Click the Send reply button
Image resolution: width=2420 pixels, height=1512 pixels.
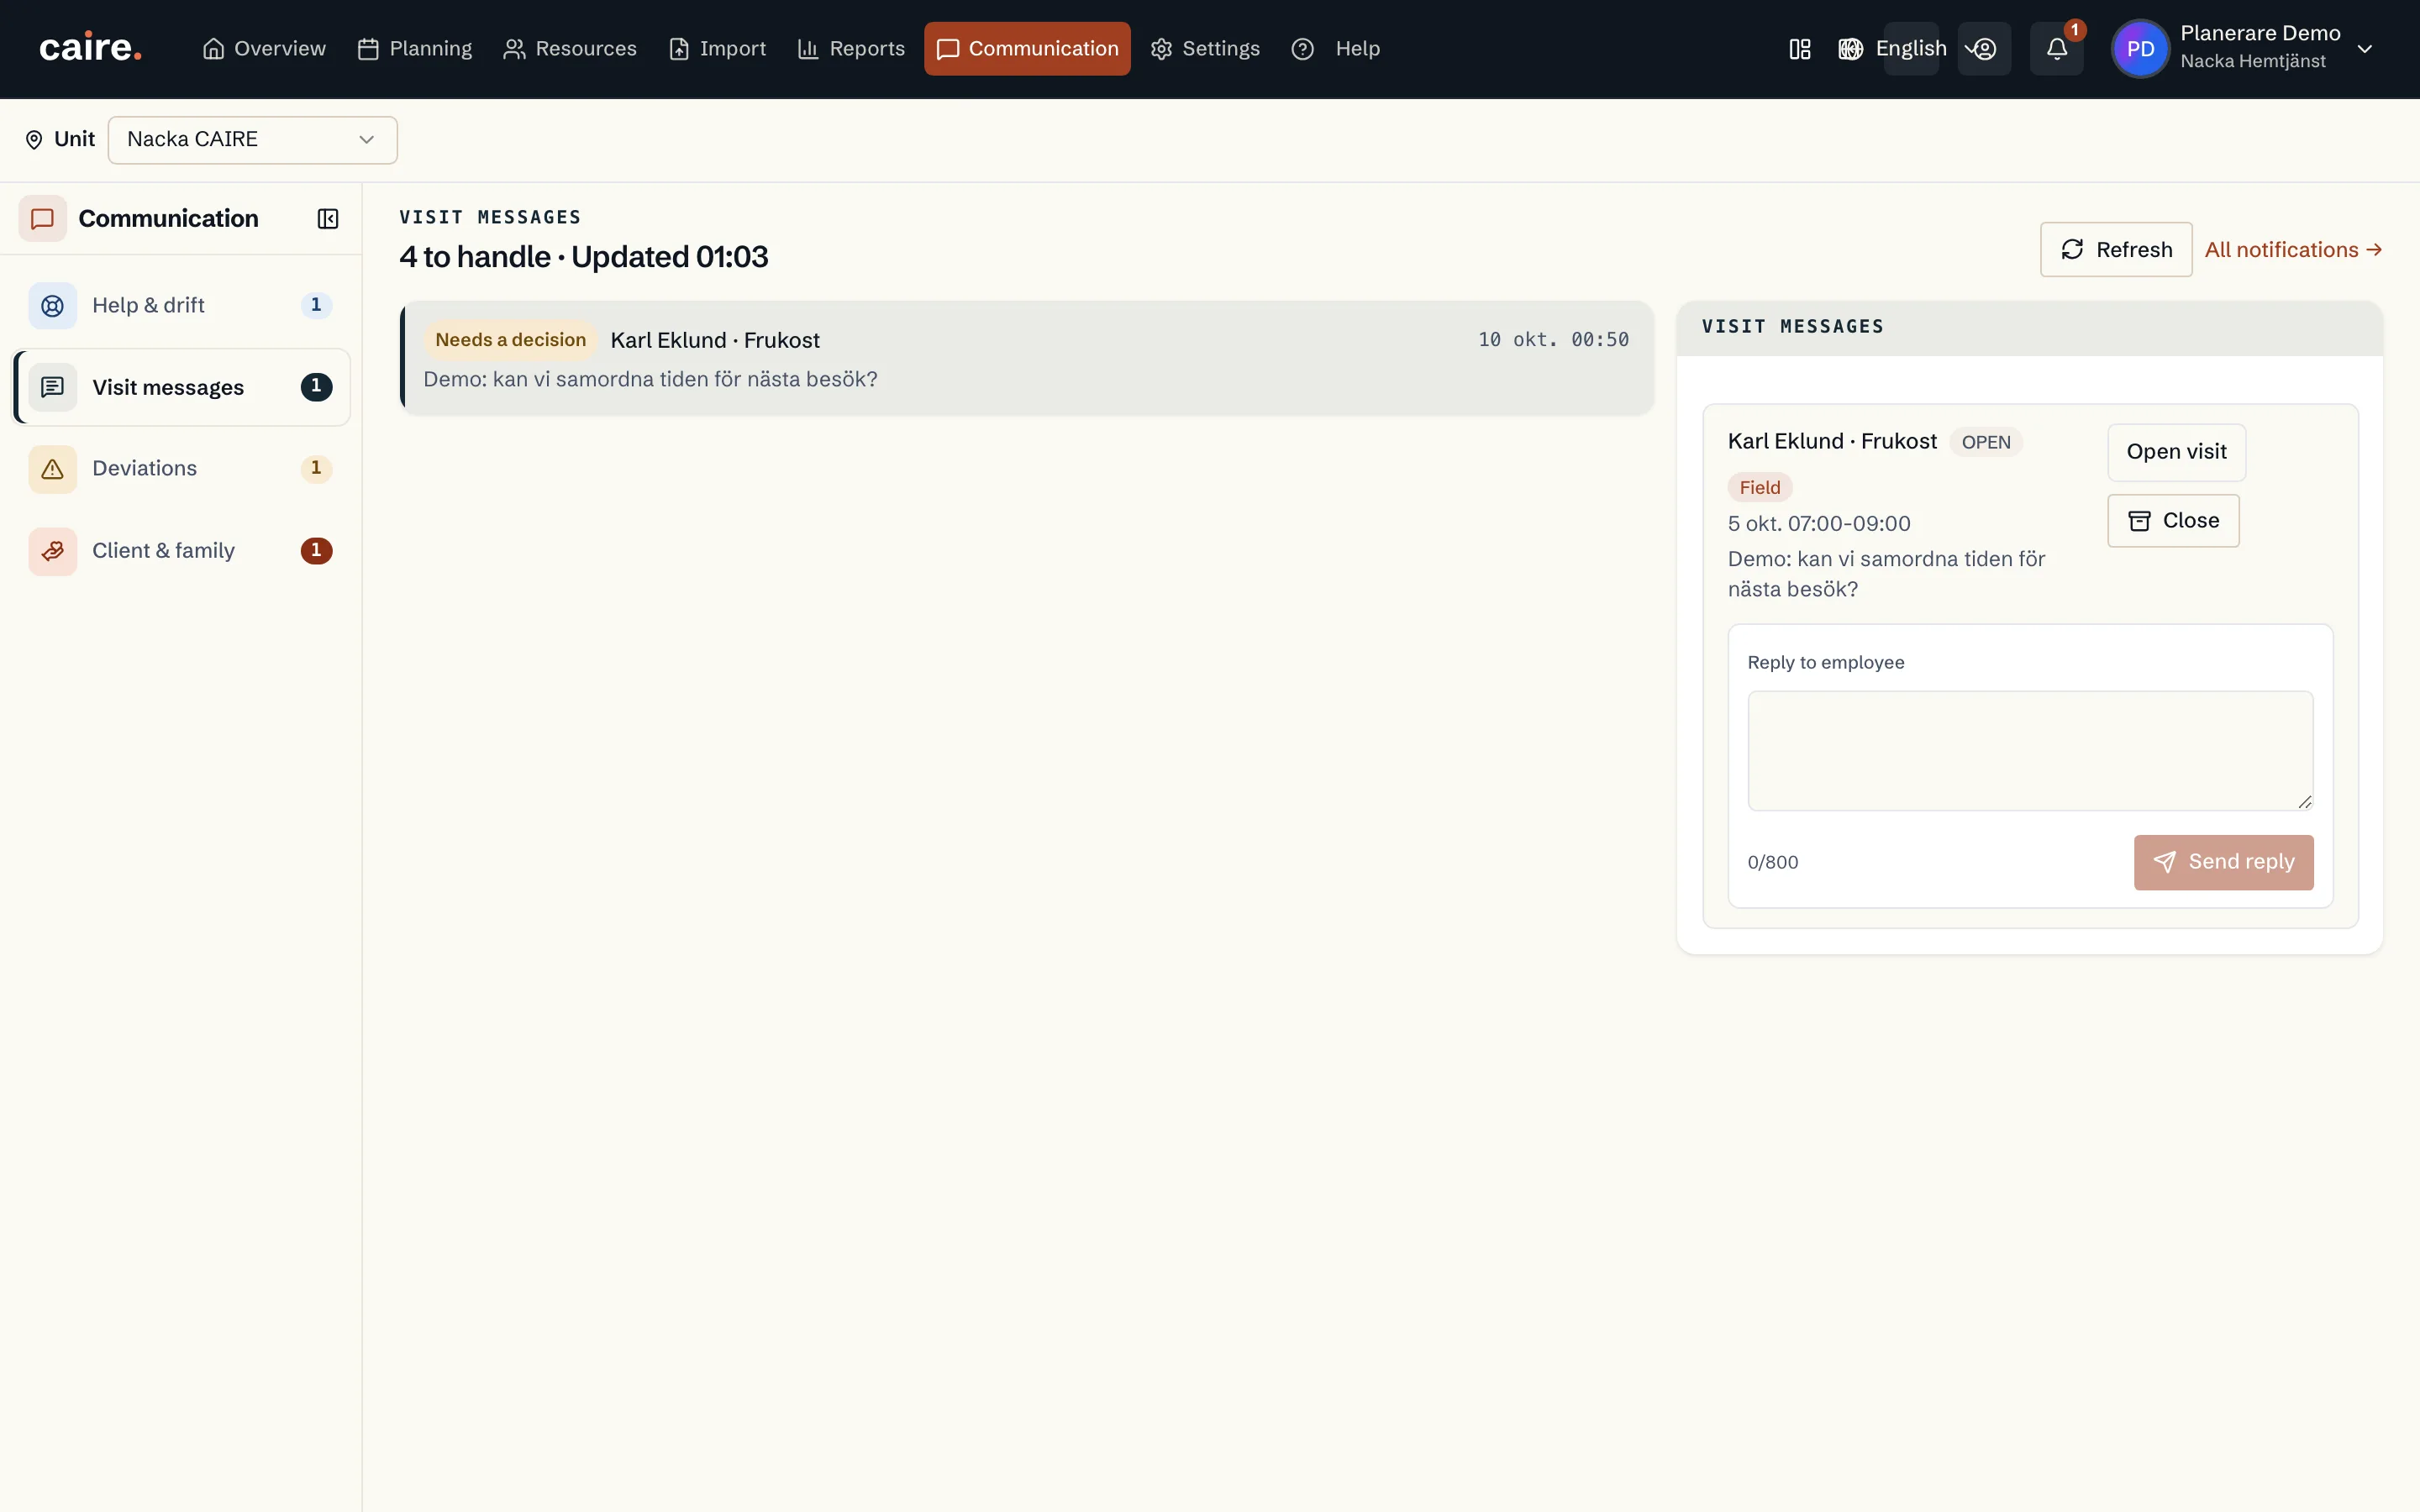(2223, 862)
